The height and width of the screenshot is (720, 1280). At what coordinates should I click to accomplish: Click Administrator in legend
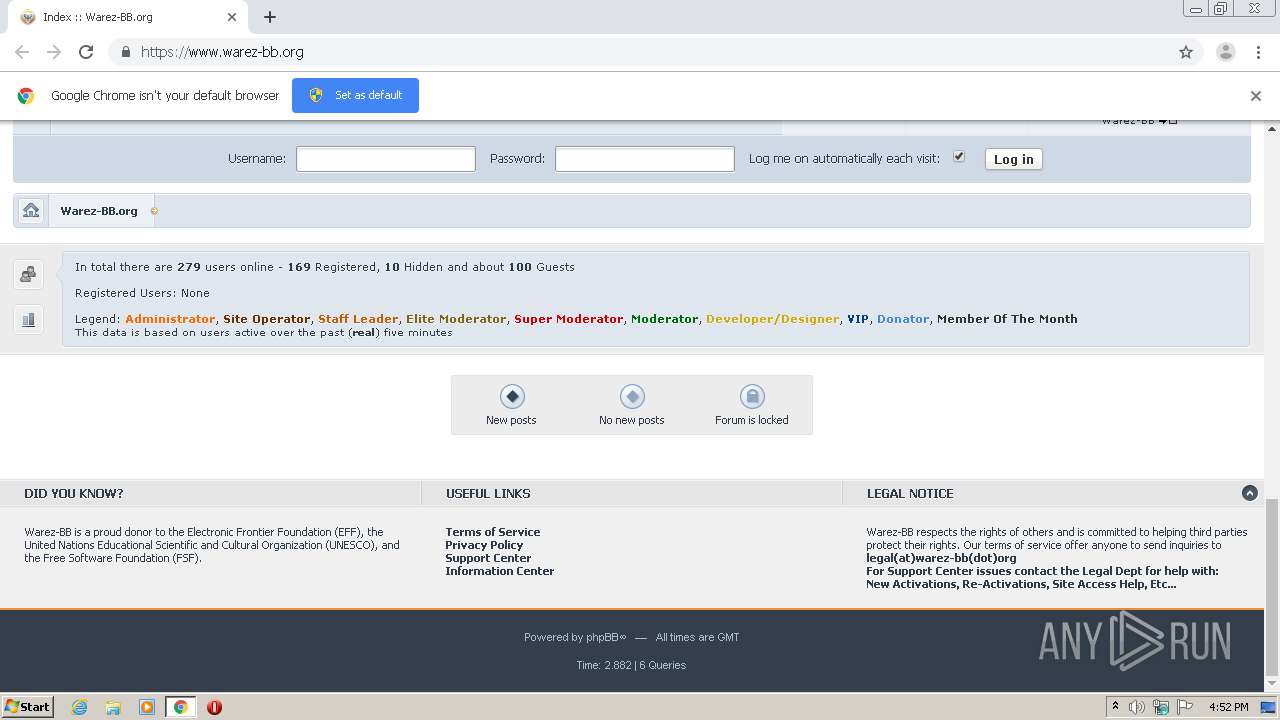point(170,319)
